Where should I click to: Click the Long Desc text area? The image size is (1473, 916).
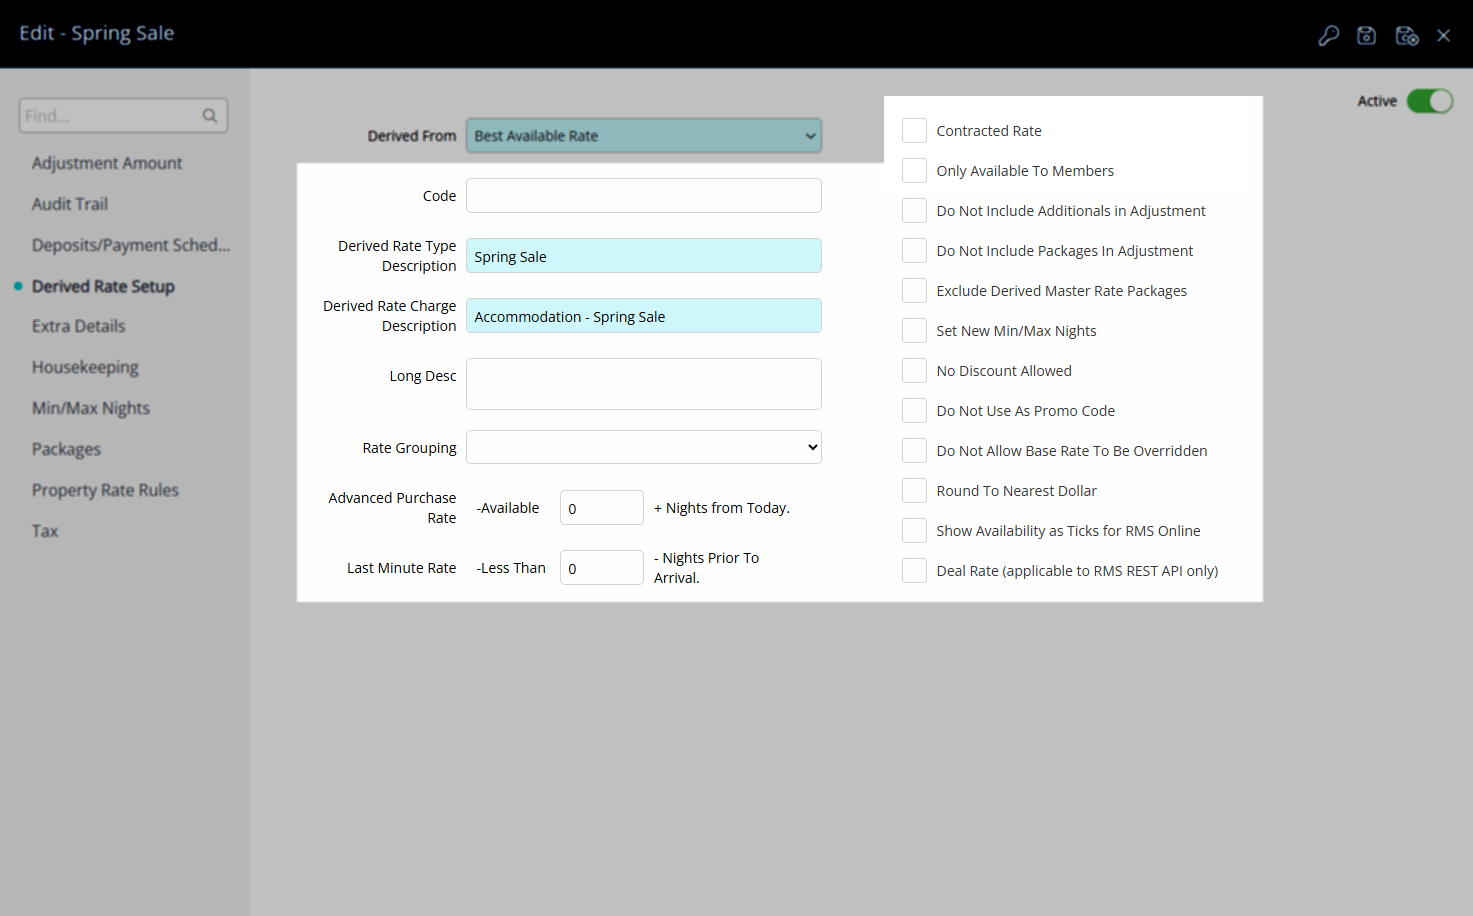(x=644, y=384)
